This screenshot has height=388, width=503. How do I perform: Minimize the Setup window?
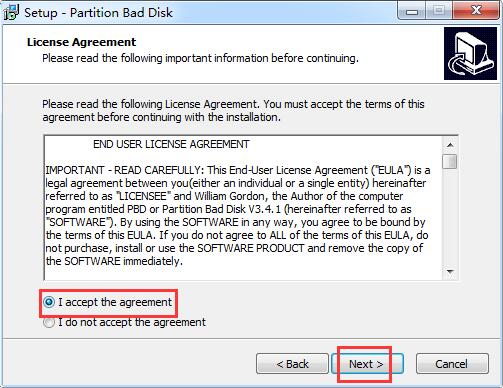412,11
